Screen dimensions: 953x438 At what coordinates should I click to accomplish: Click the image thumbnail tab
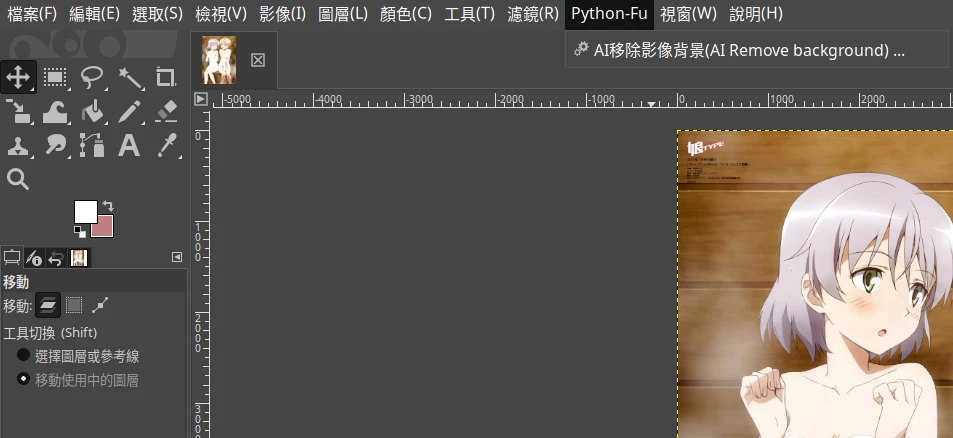pyautogui.click(x=219, y=60)
